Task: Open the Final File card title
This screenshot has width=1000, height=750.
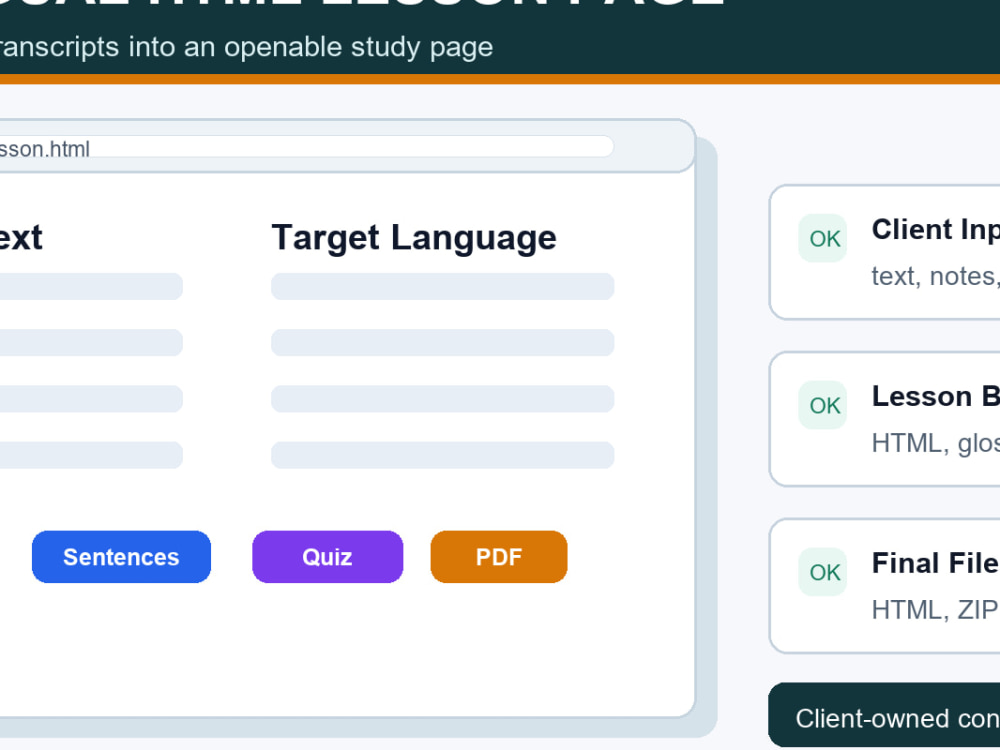Action: point(936,564)
